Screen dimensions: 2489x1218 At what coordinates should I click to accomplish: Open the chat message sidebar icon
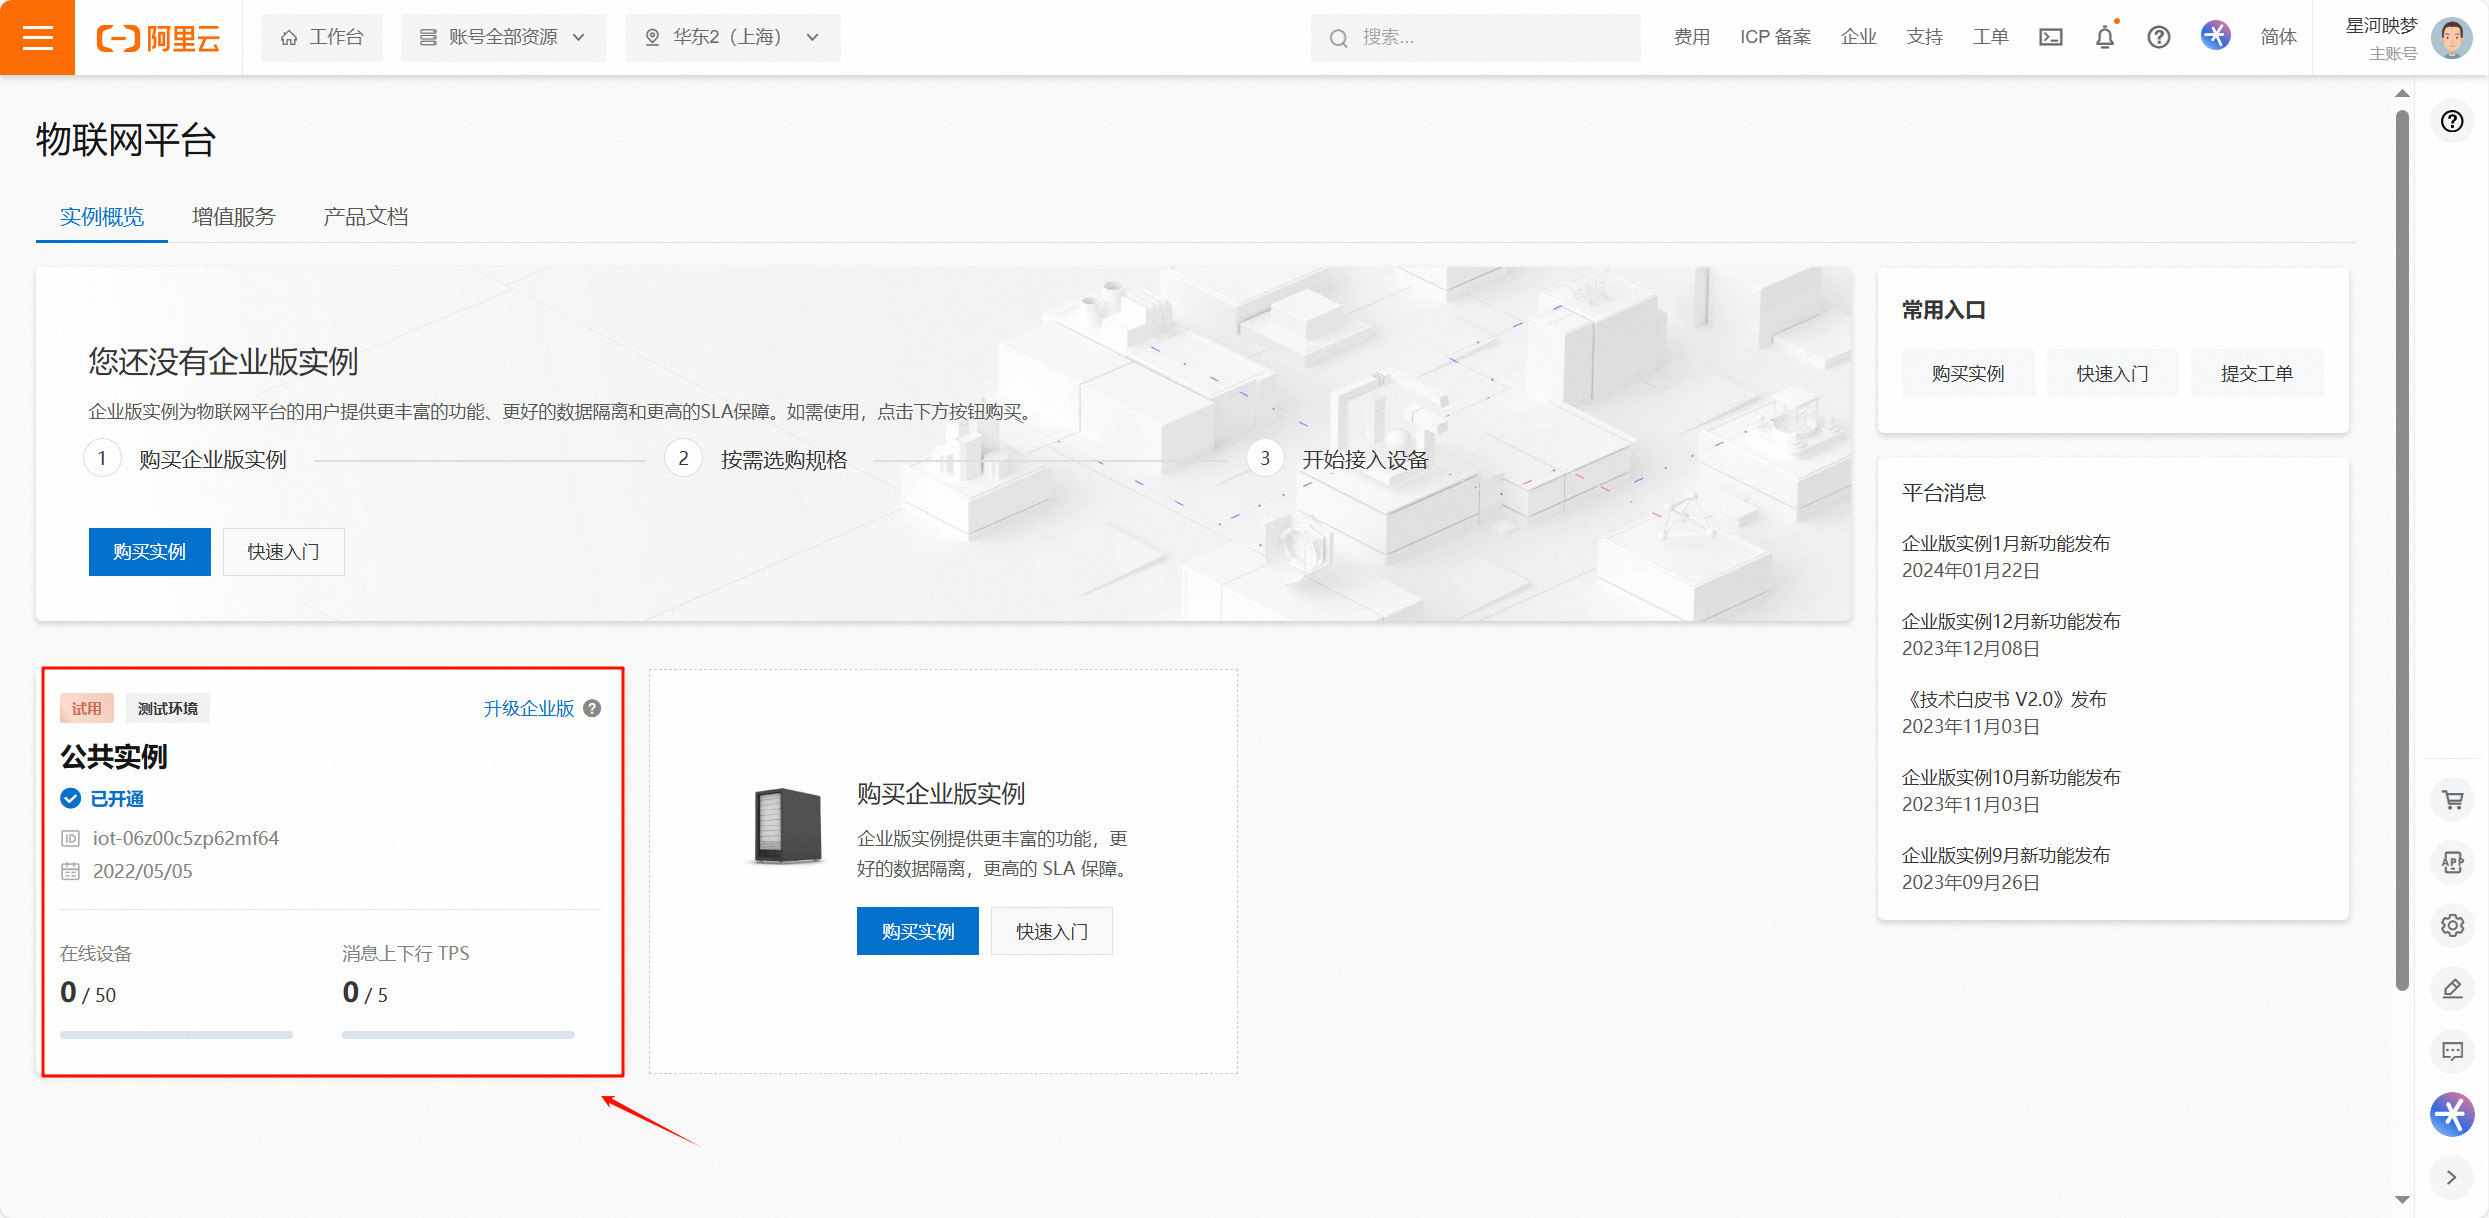pos(2452,1052)
